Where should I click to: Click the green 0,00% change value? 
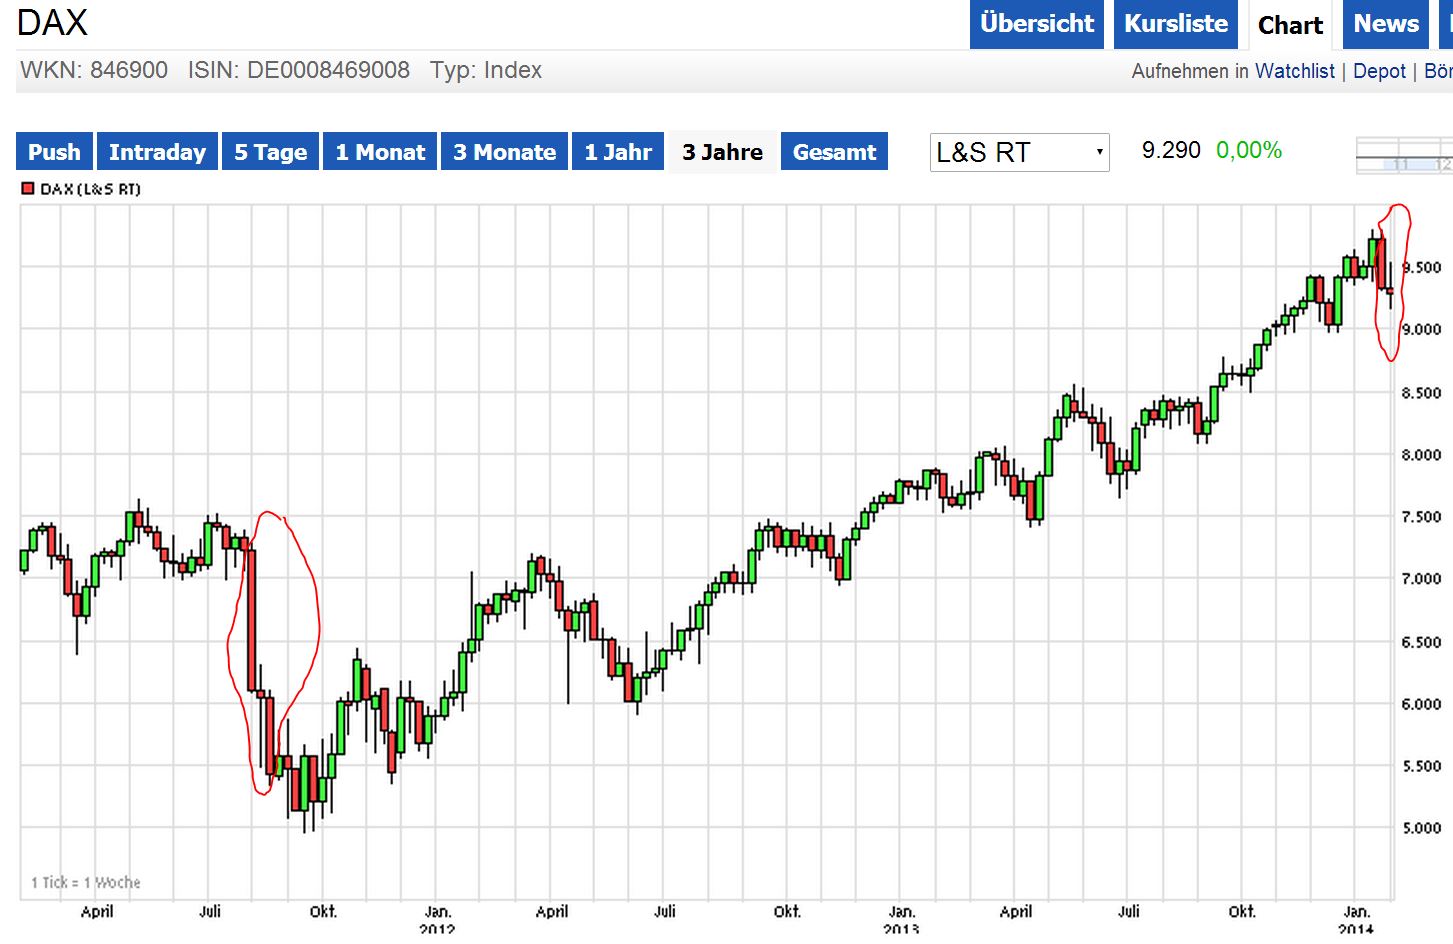1248,150
